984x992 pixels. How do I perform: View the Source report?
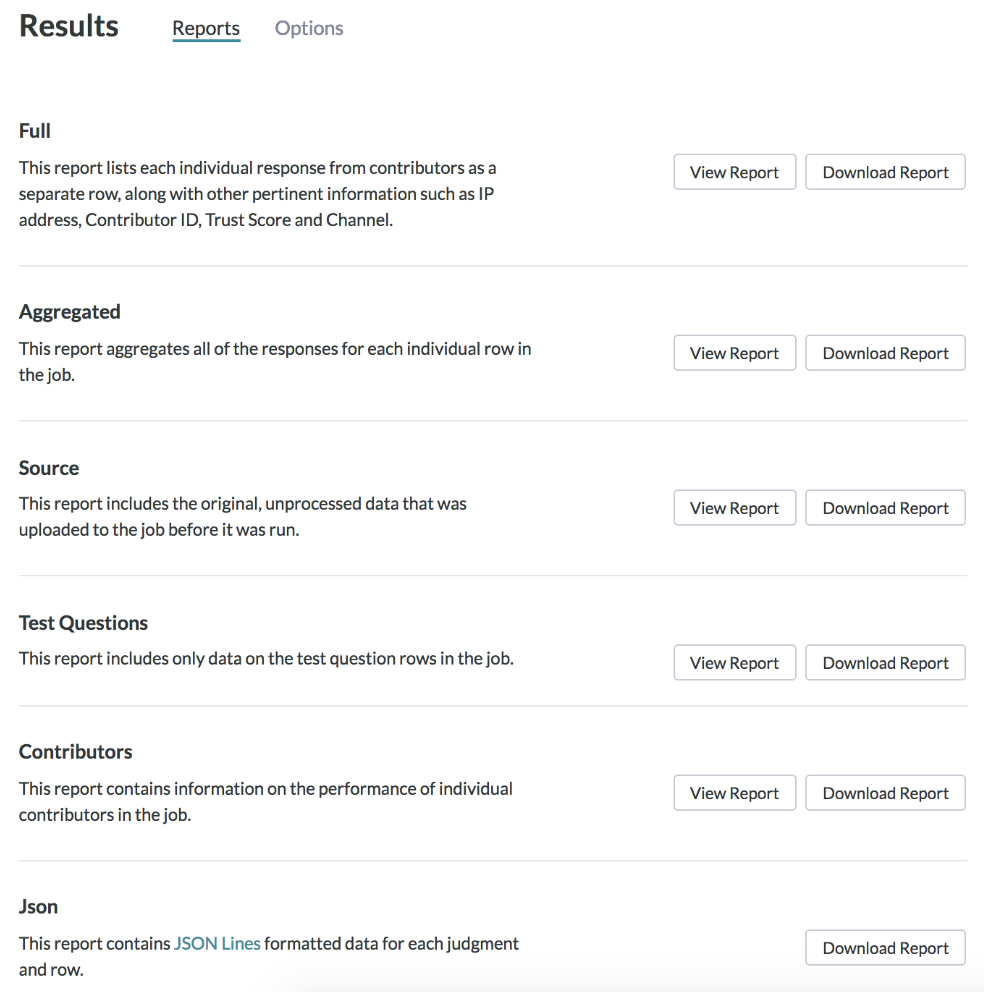tap(734, 508)
